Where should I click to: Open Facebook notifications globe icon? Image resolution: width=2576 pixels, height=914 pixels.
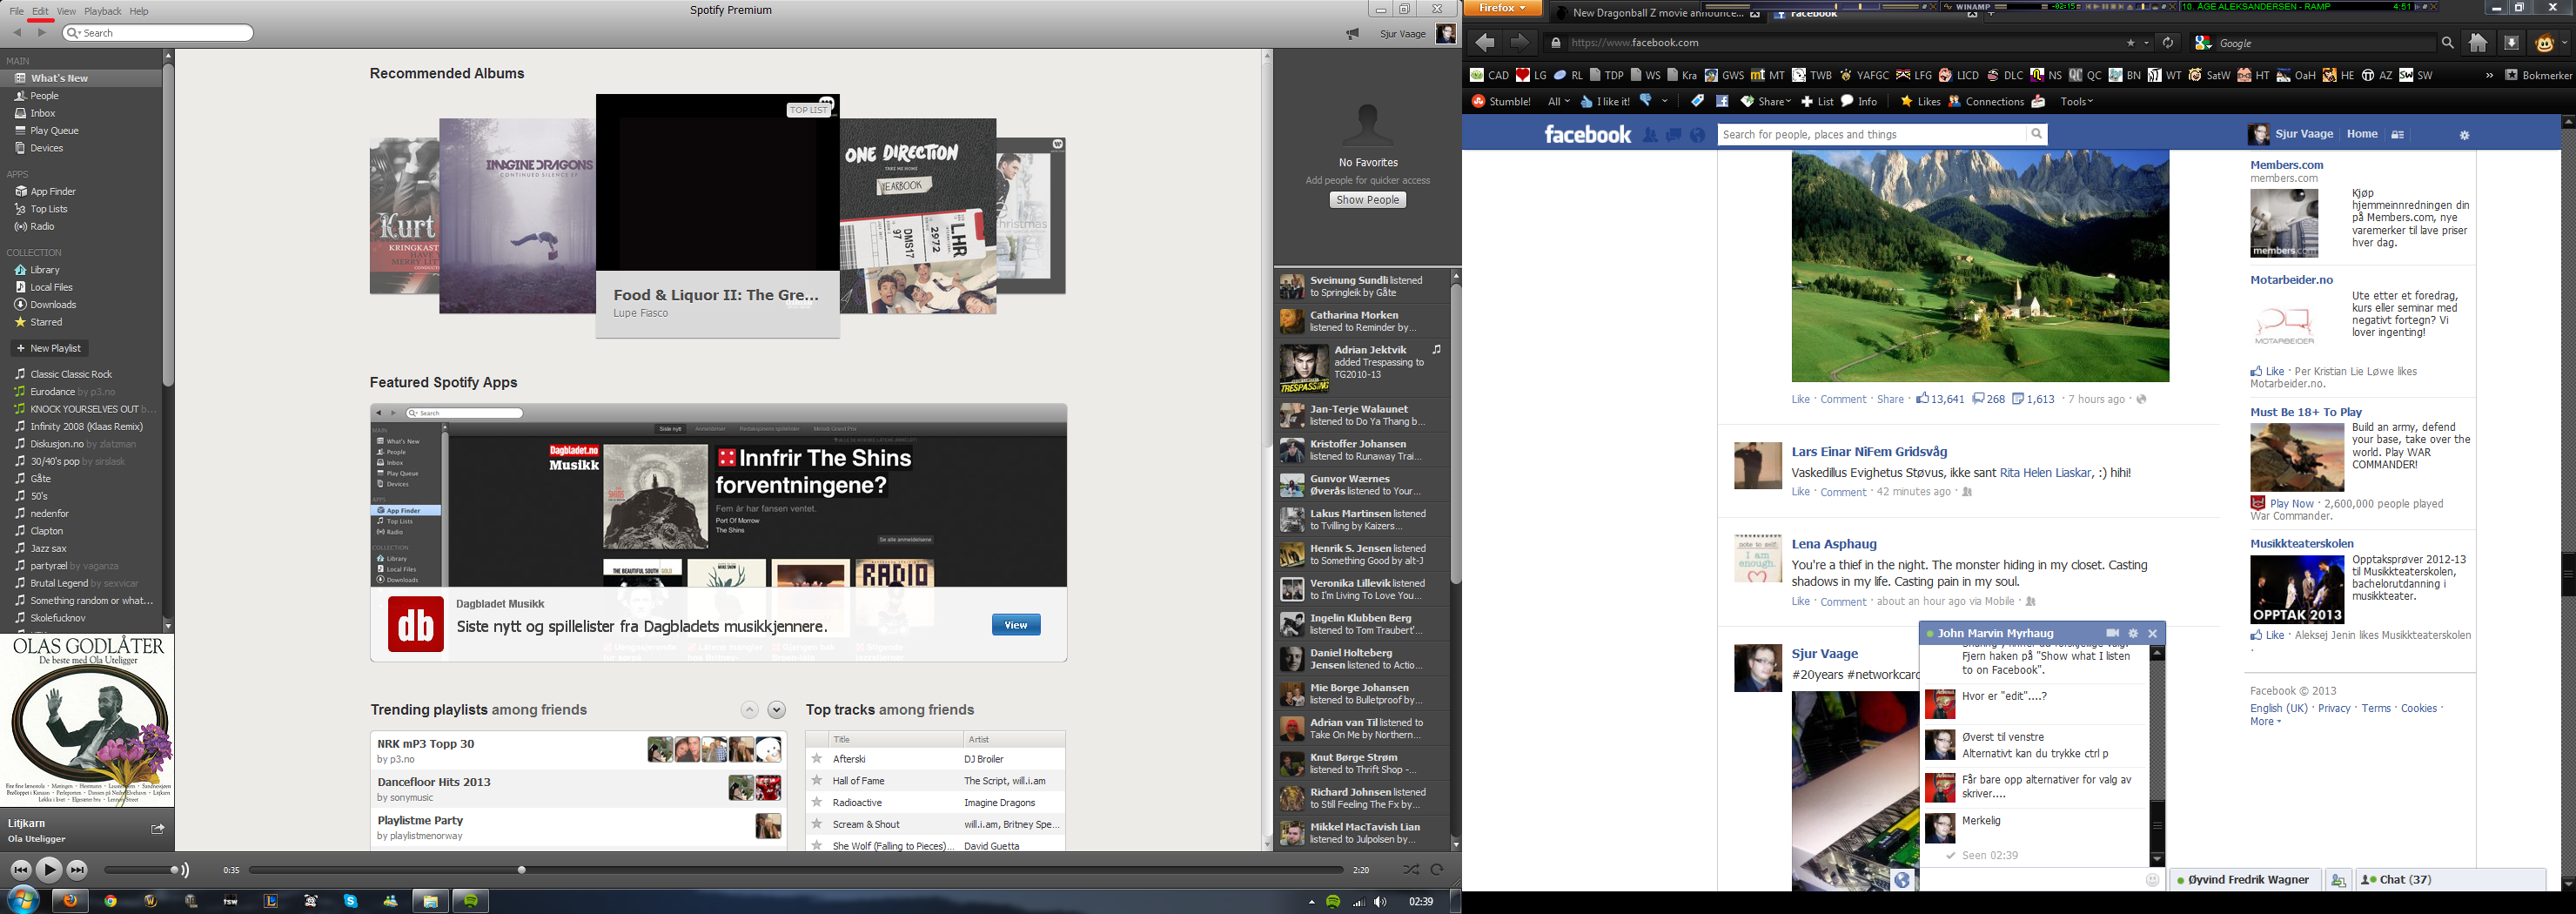click(1698, 135)
